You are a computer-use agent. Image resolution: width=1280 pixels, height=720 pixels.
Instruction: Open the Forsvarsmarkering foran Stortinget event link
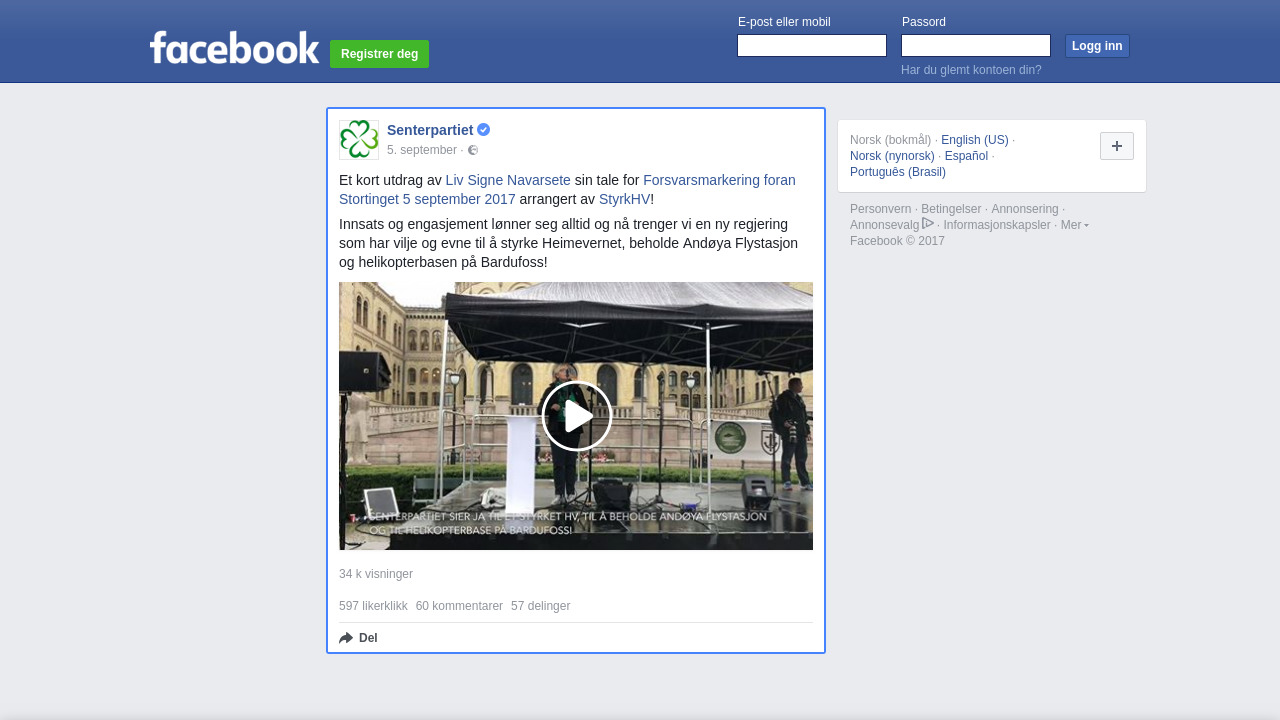click(567, 190)
